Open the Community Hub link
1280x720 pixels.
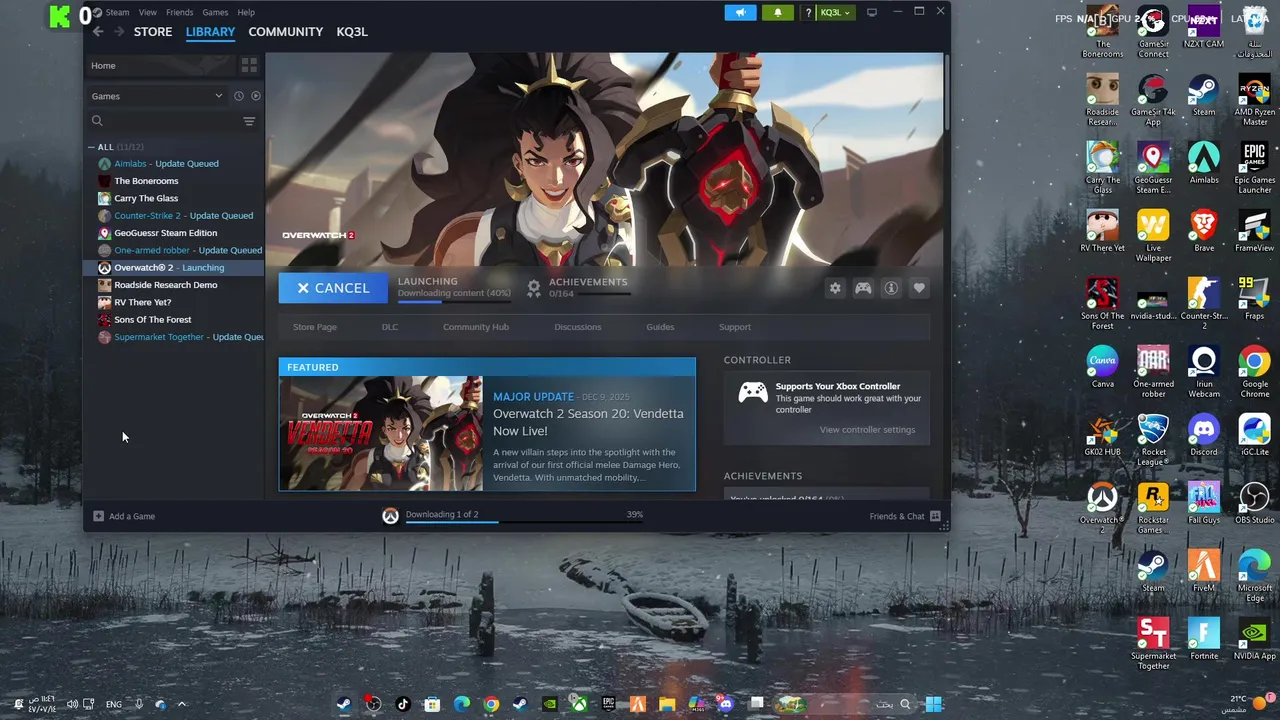coord(476,327)
